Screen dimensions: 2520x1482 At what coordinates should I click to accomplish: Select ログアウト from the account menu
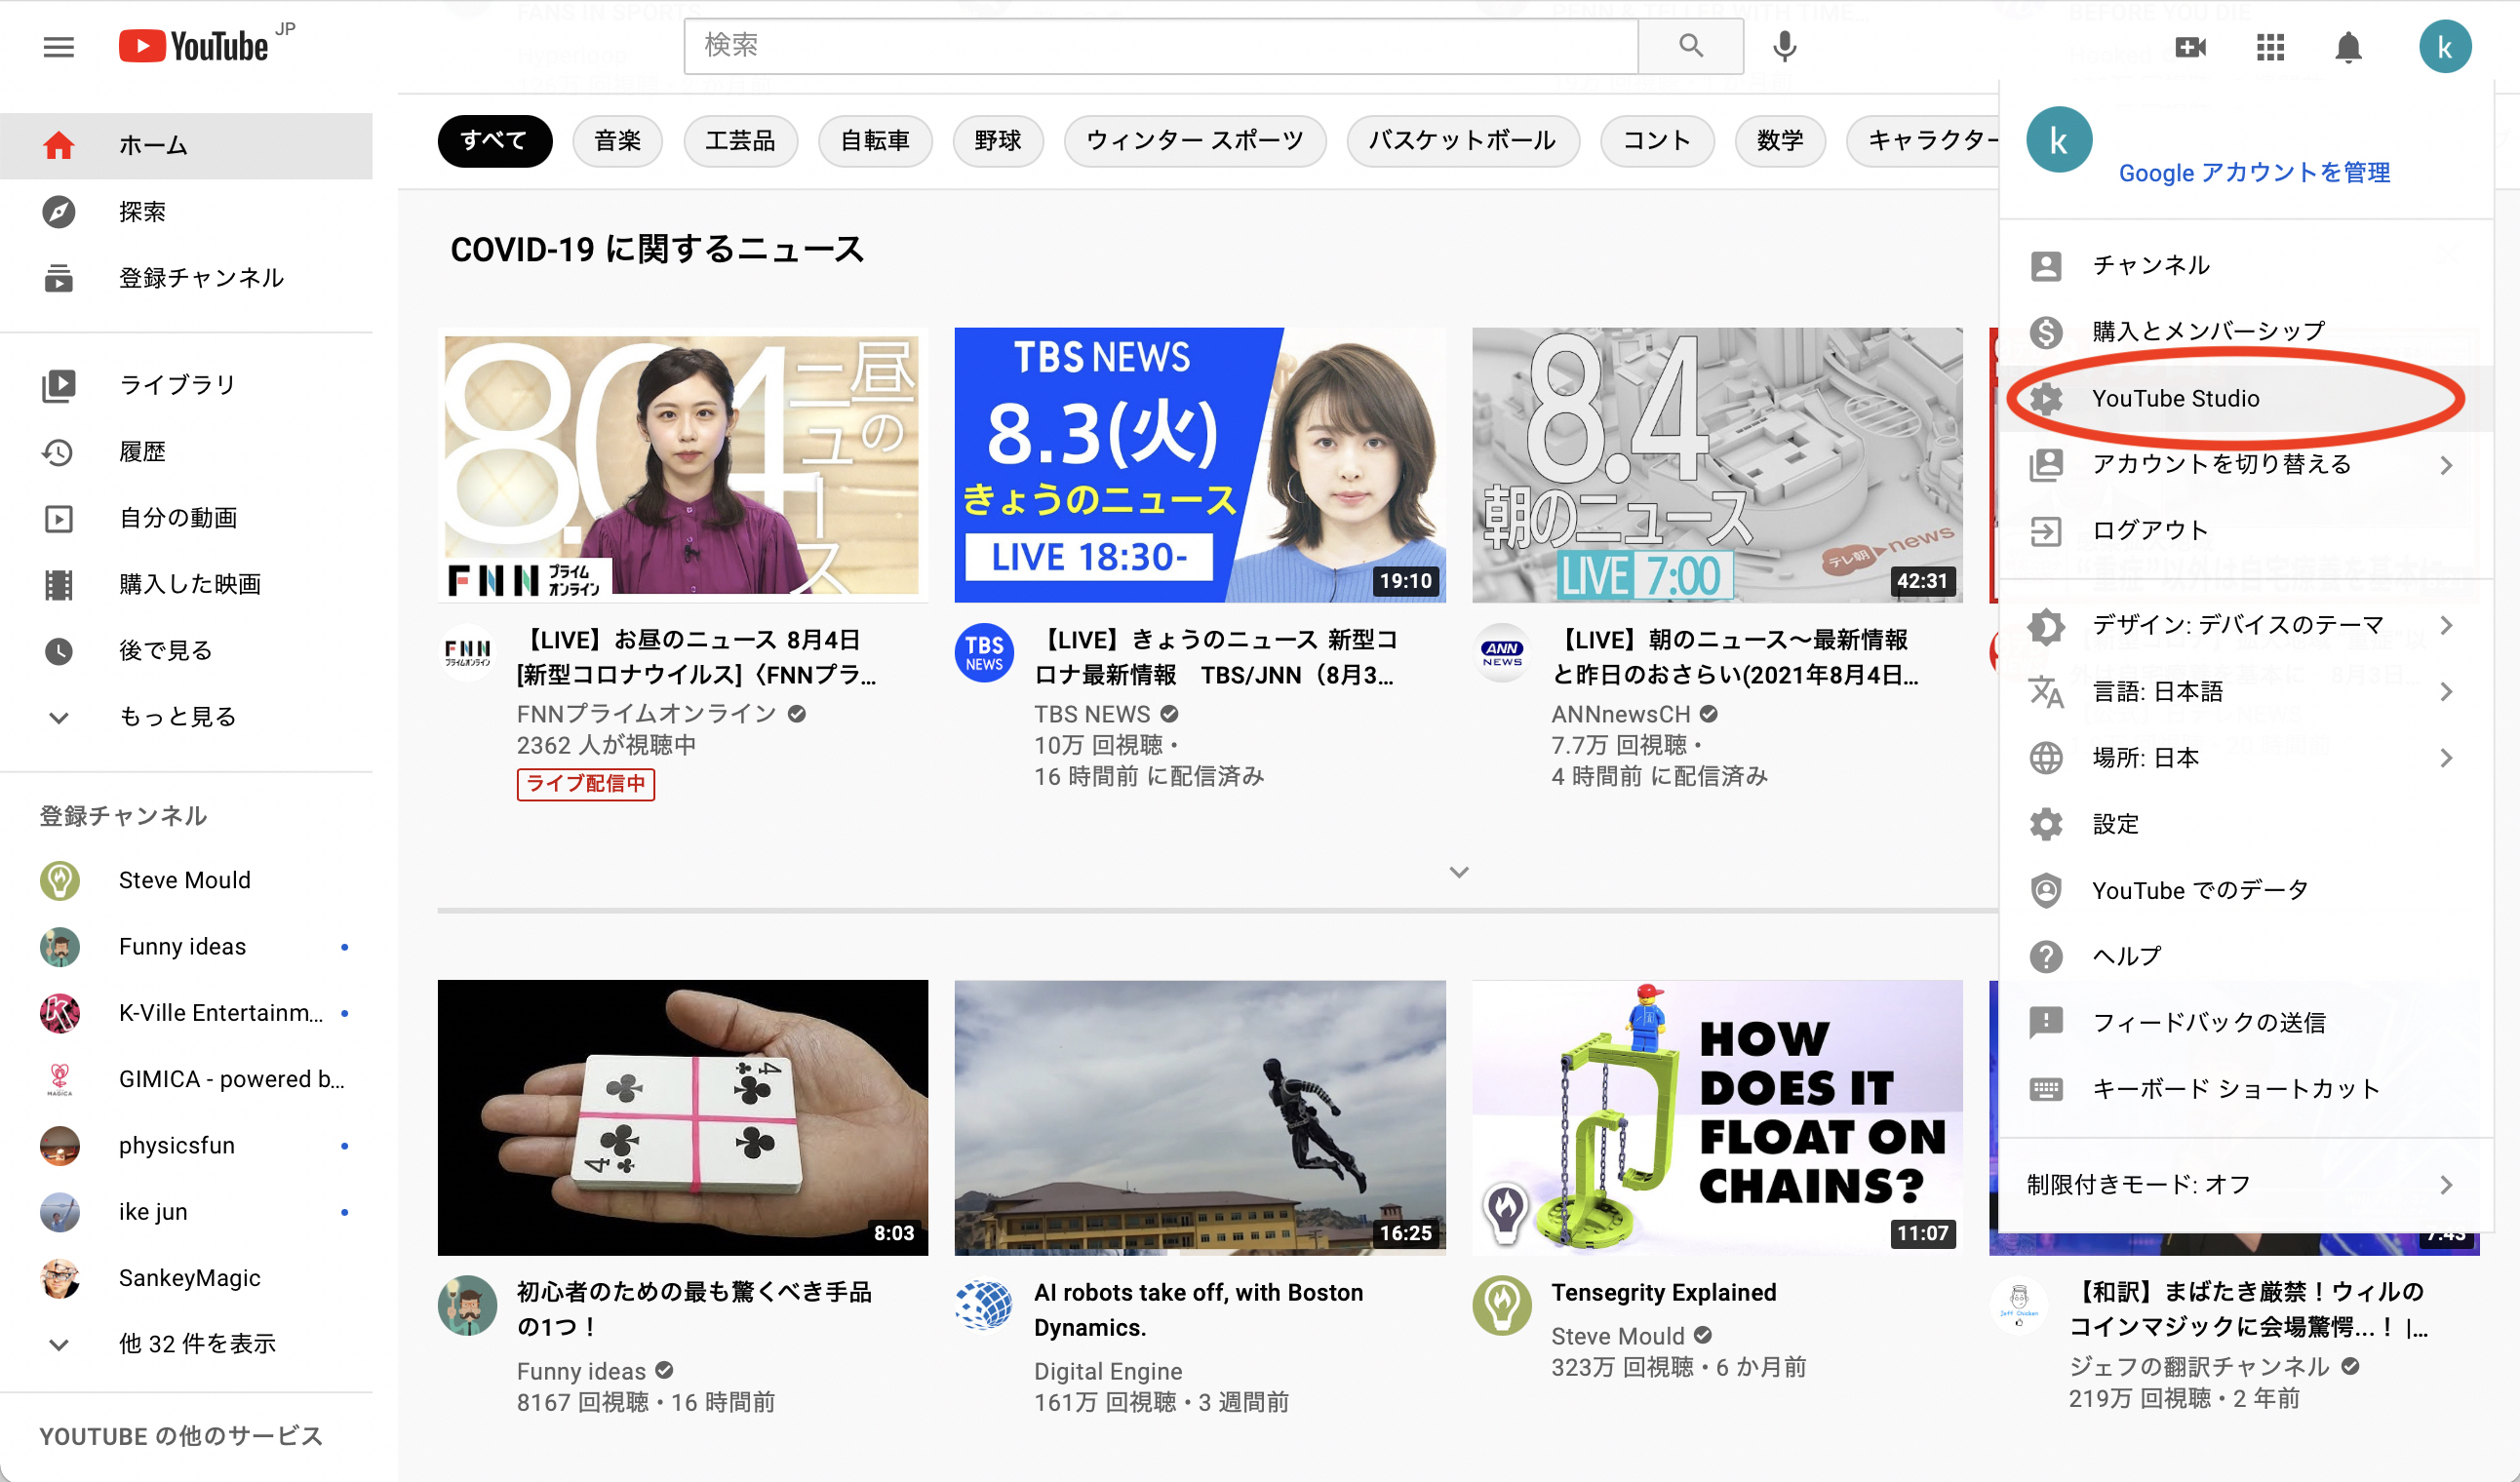2150,530
